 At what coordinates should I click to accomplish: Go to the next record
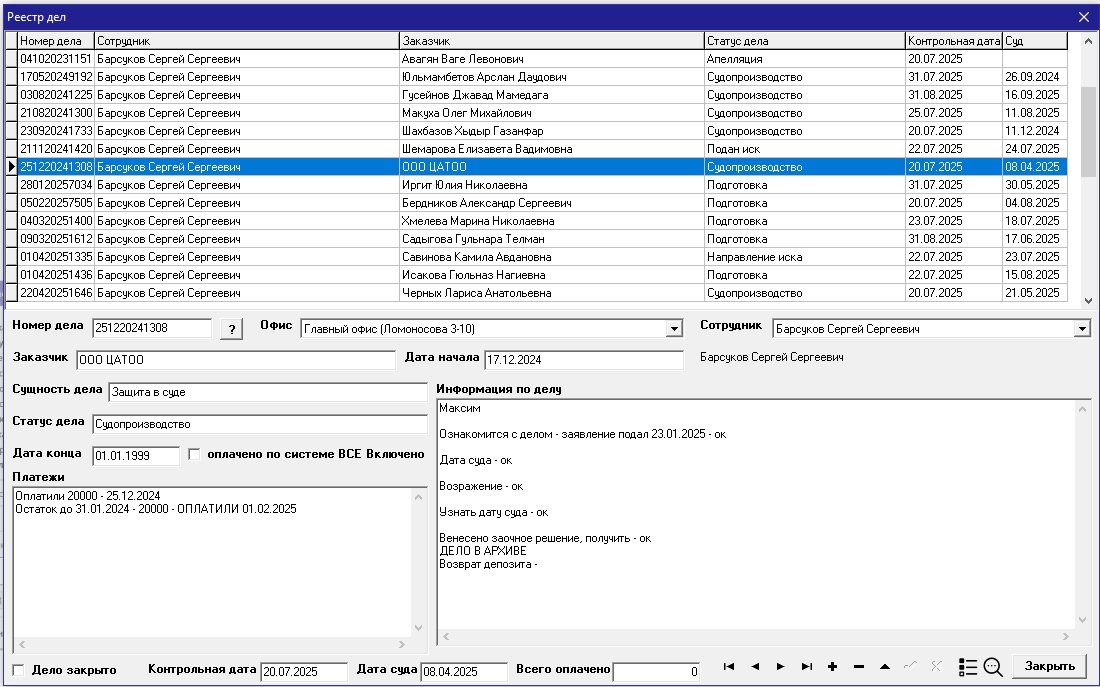point(781,667)
